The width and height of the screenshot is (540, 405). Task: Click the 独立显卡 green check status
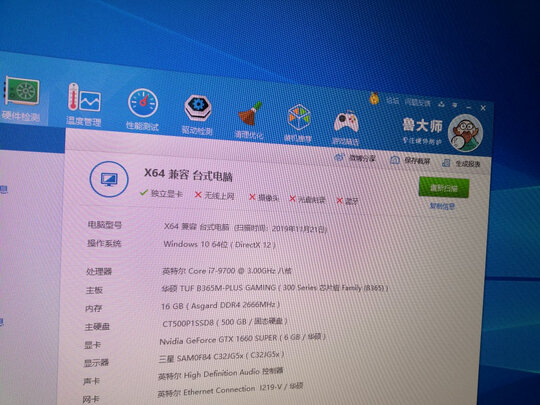161,193
